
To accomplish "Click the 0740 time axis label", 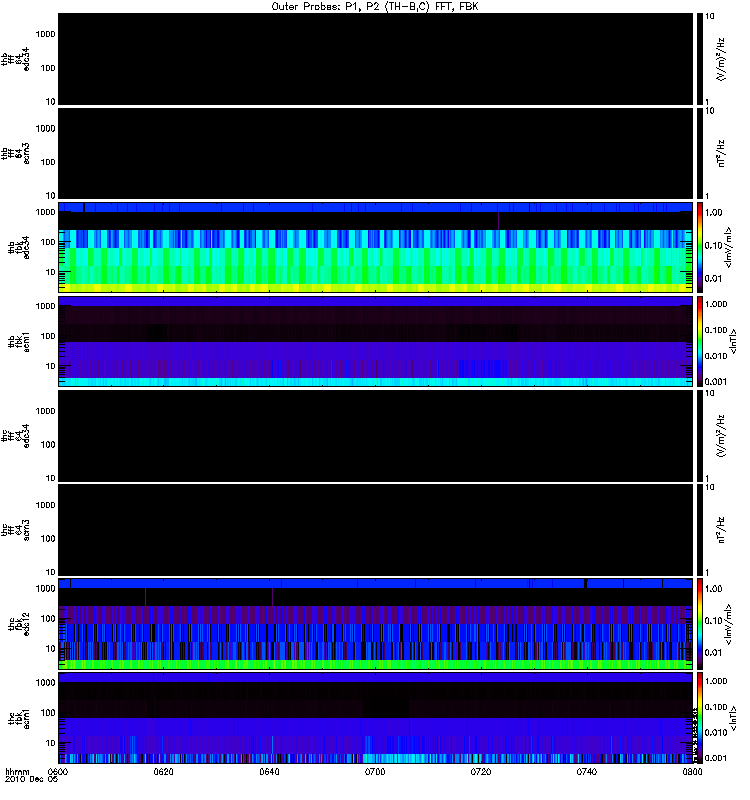I will [587, 771].
